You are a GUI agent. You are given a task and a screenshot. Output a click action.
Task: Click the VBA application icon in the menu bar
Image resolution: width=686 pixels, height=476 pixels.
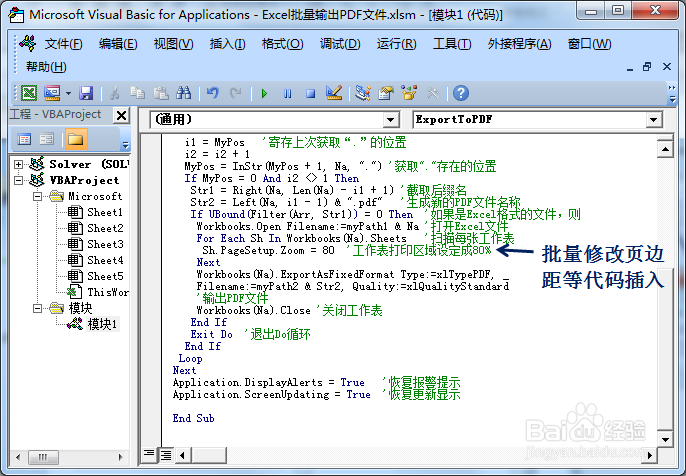(28, 44)
